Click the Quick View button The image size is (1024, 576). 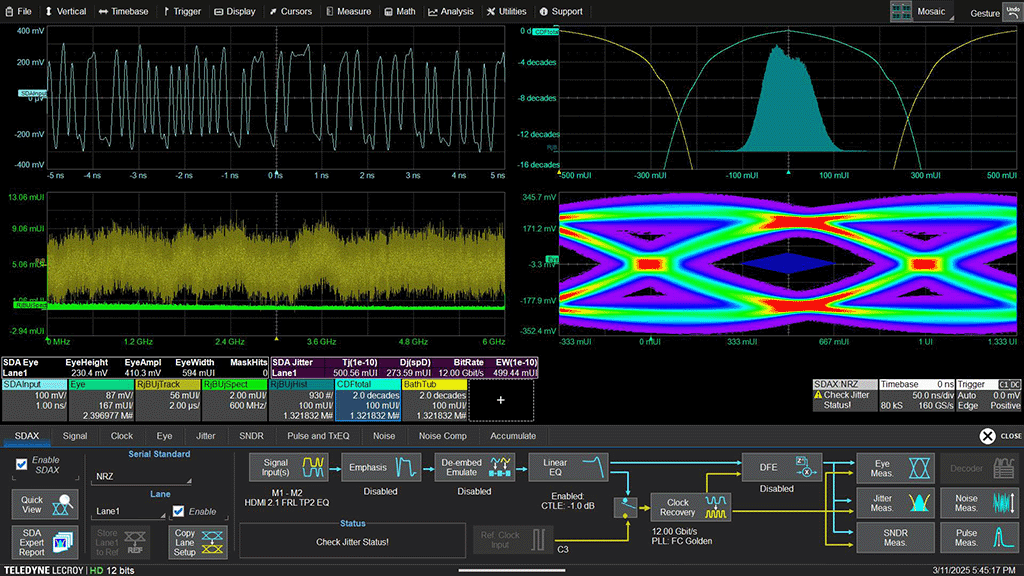coord(46,504)
